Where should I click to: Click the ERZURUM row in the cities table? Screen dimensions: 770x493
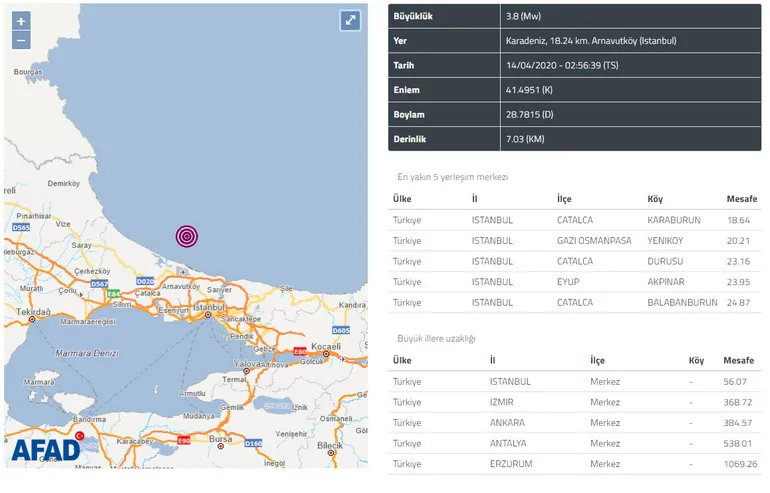click(573, 464)
